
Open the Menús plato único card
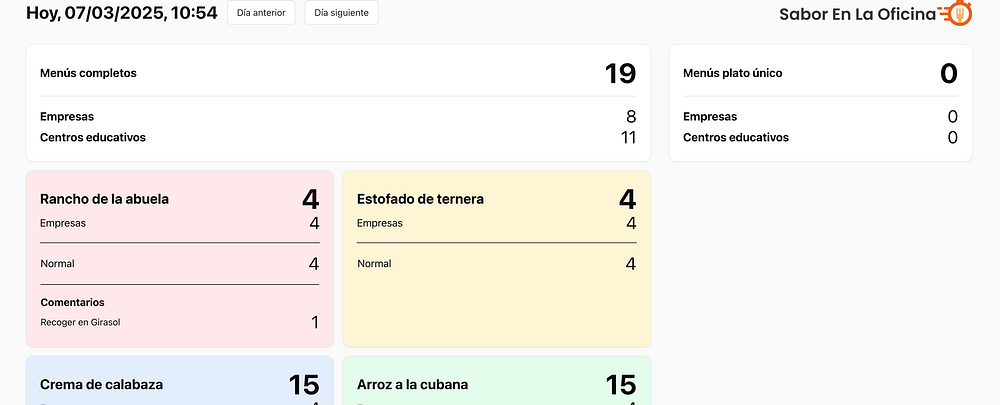click(x=820, y=103)
